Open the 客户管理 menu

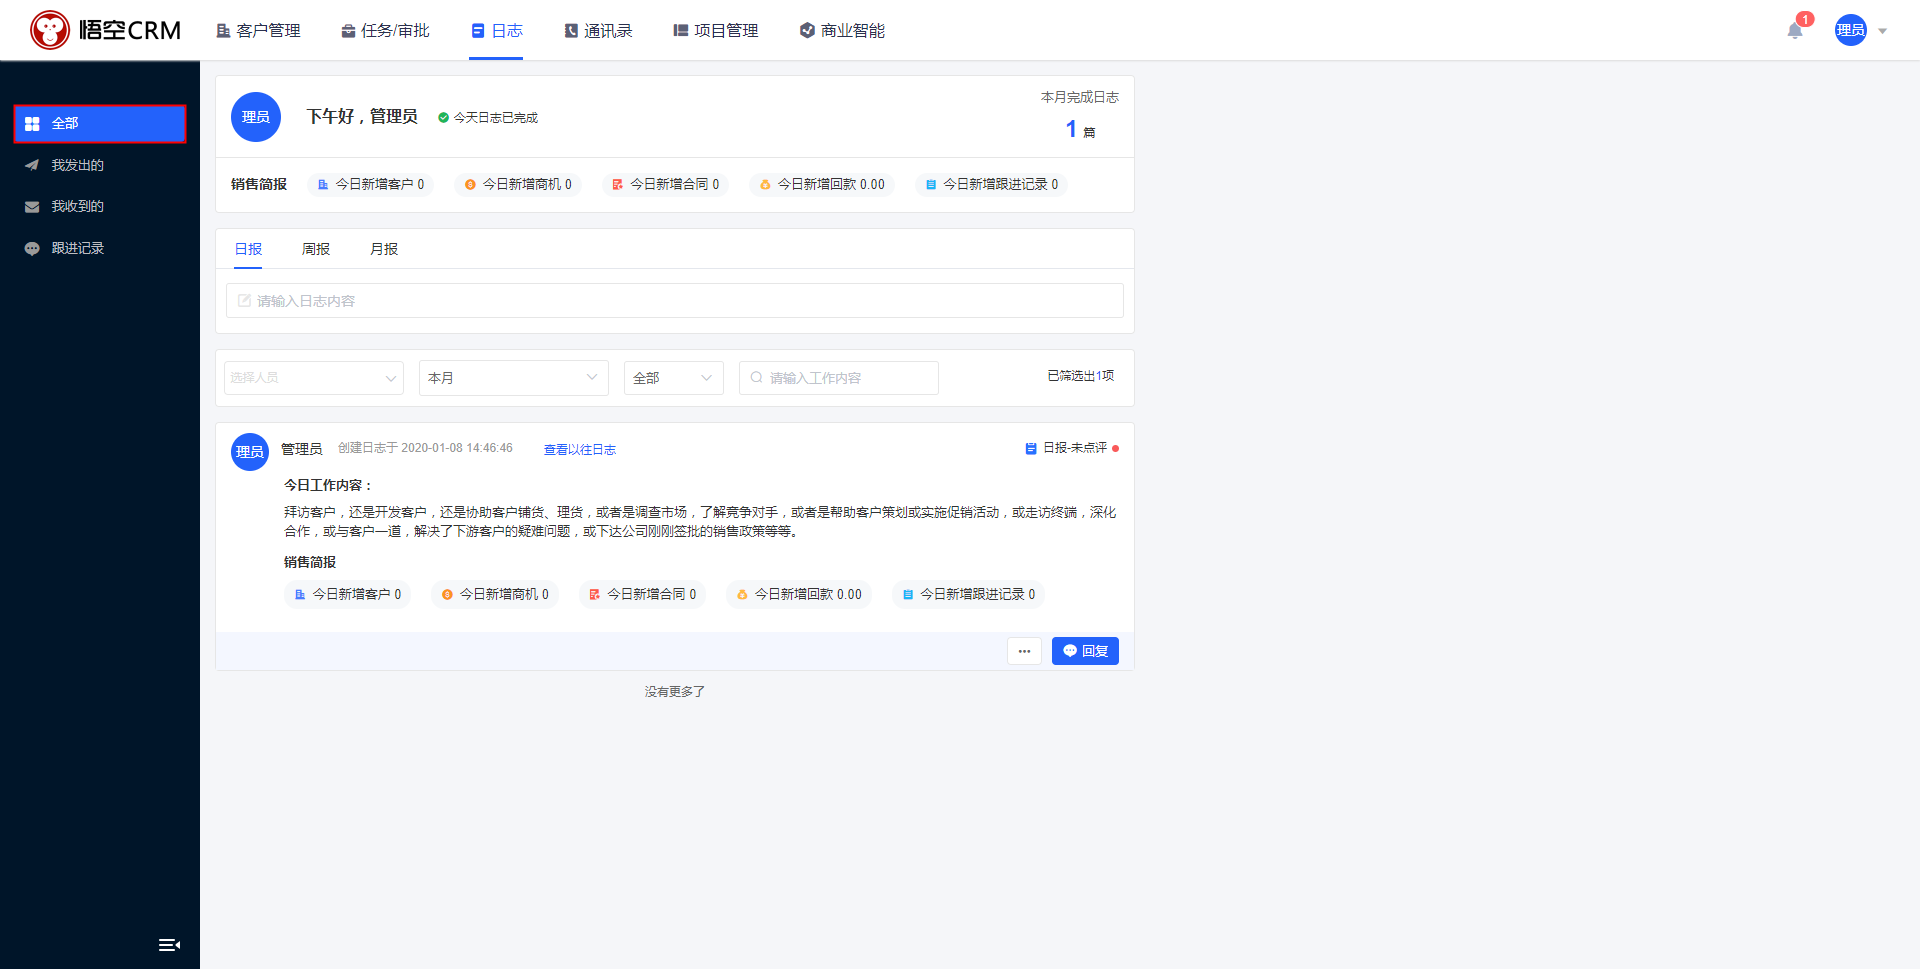259,31
